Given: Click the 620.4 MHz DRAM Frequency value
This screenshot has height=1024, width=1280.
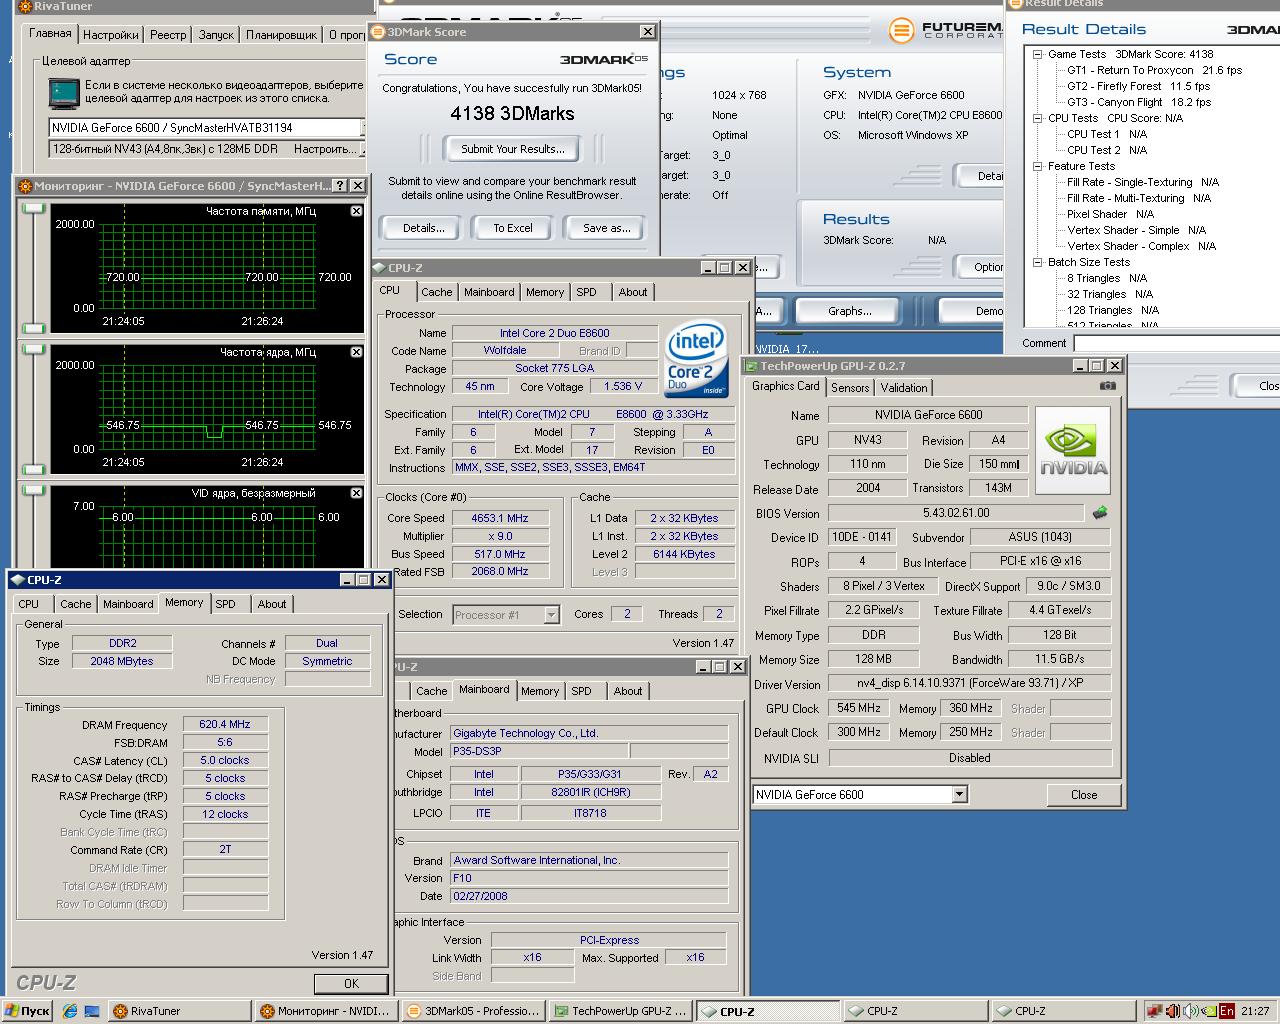Looking at the screenshot, I should click(x=225, y=725).
